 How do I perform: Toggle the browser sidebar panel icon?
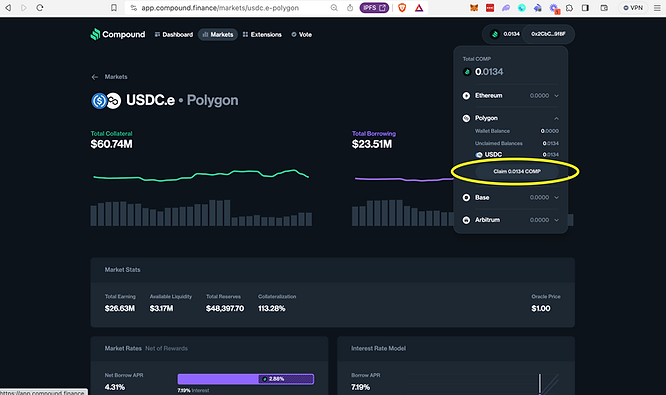click(x=585, y=8)
